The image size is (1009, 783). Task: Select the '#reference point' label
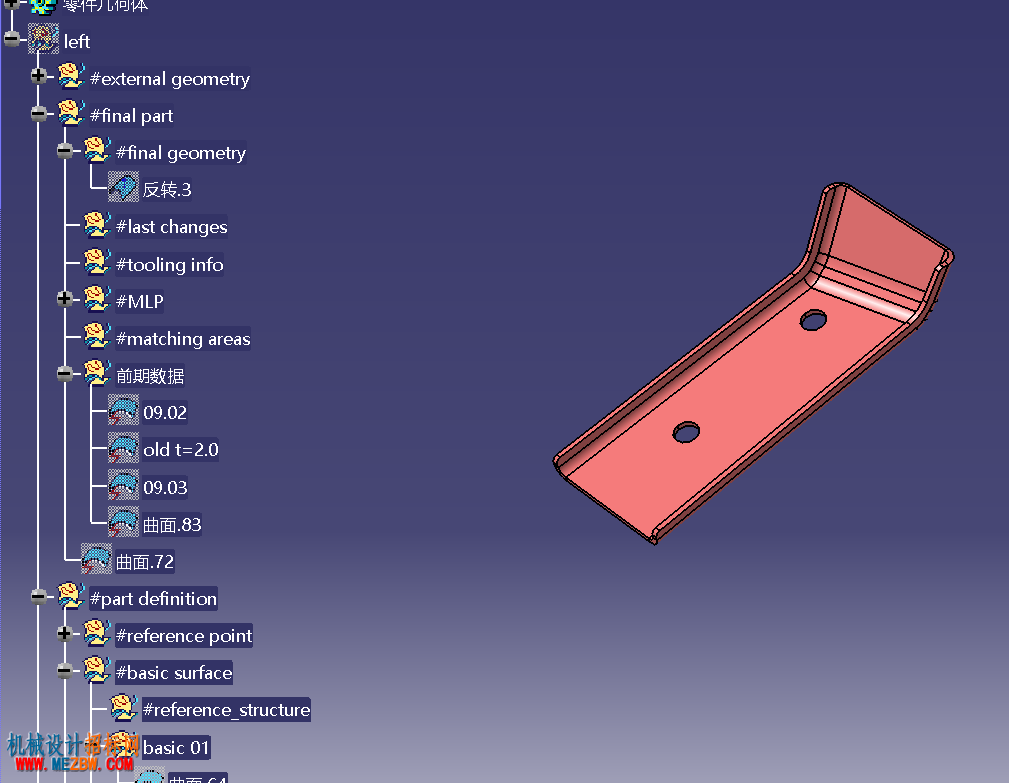tap(183, 636)
